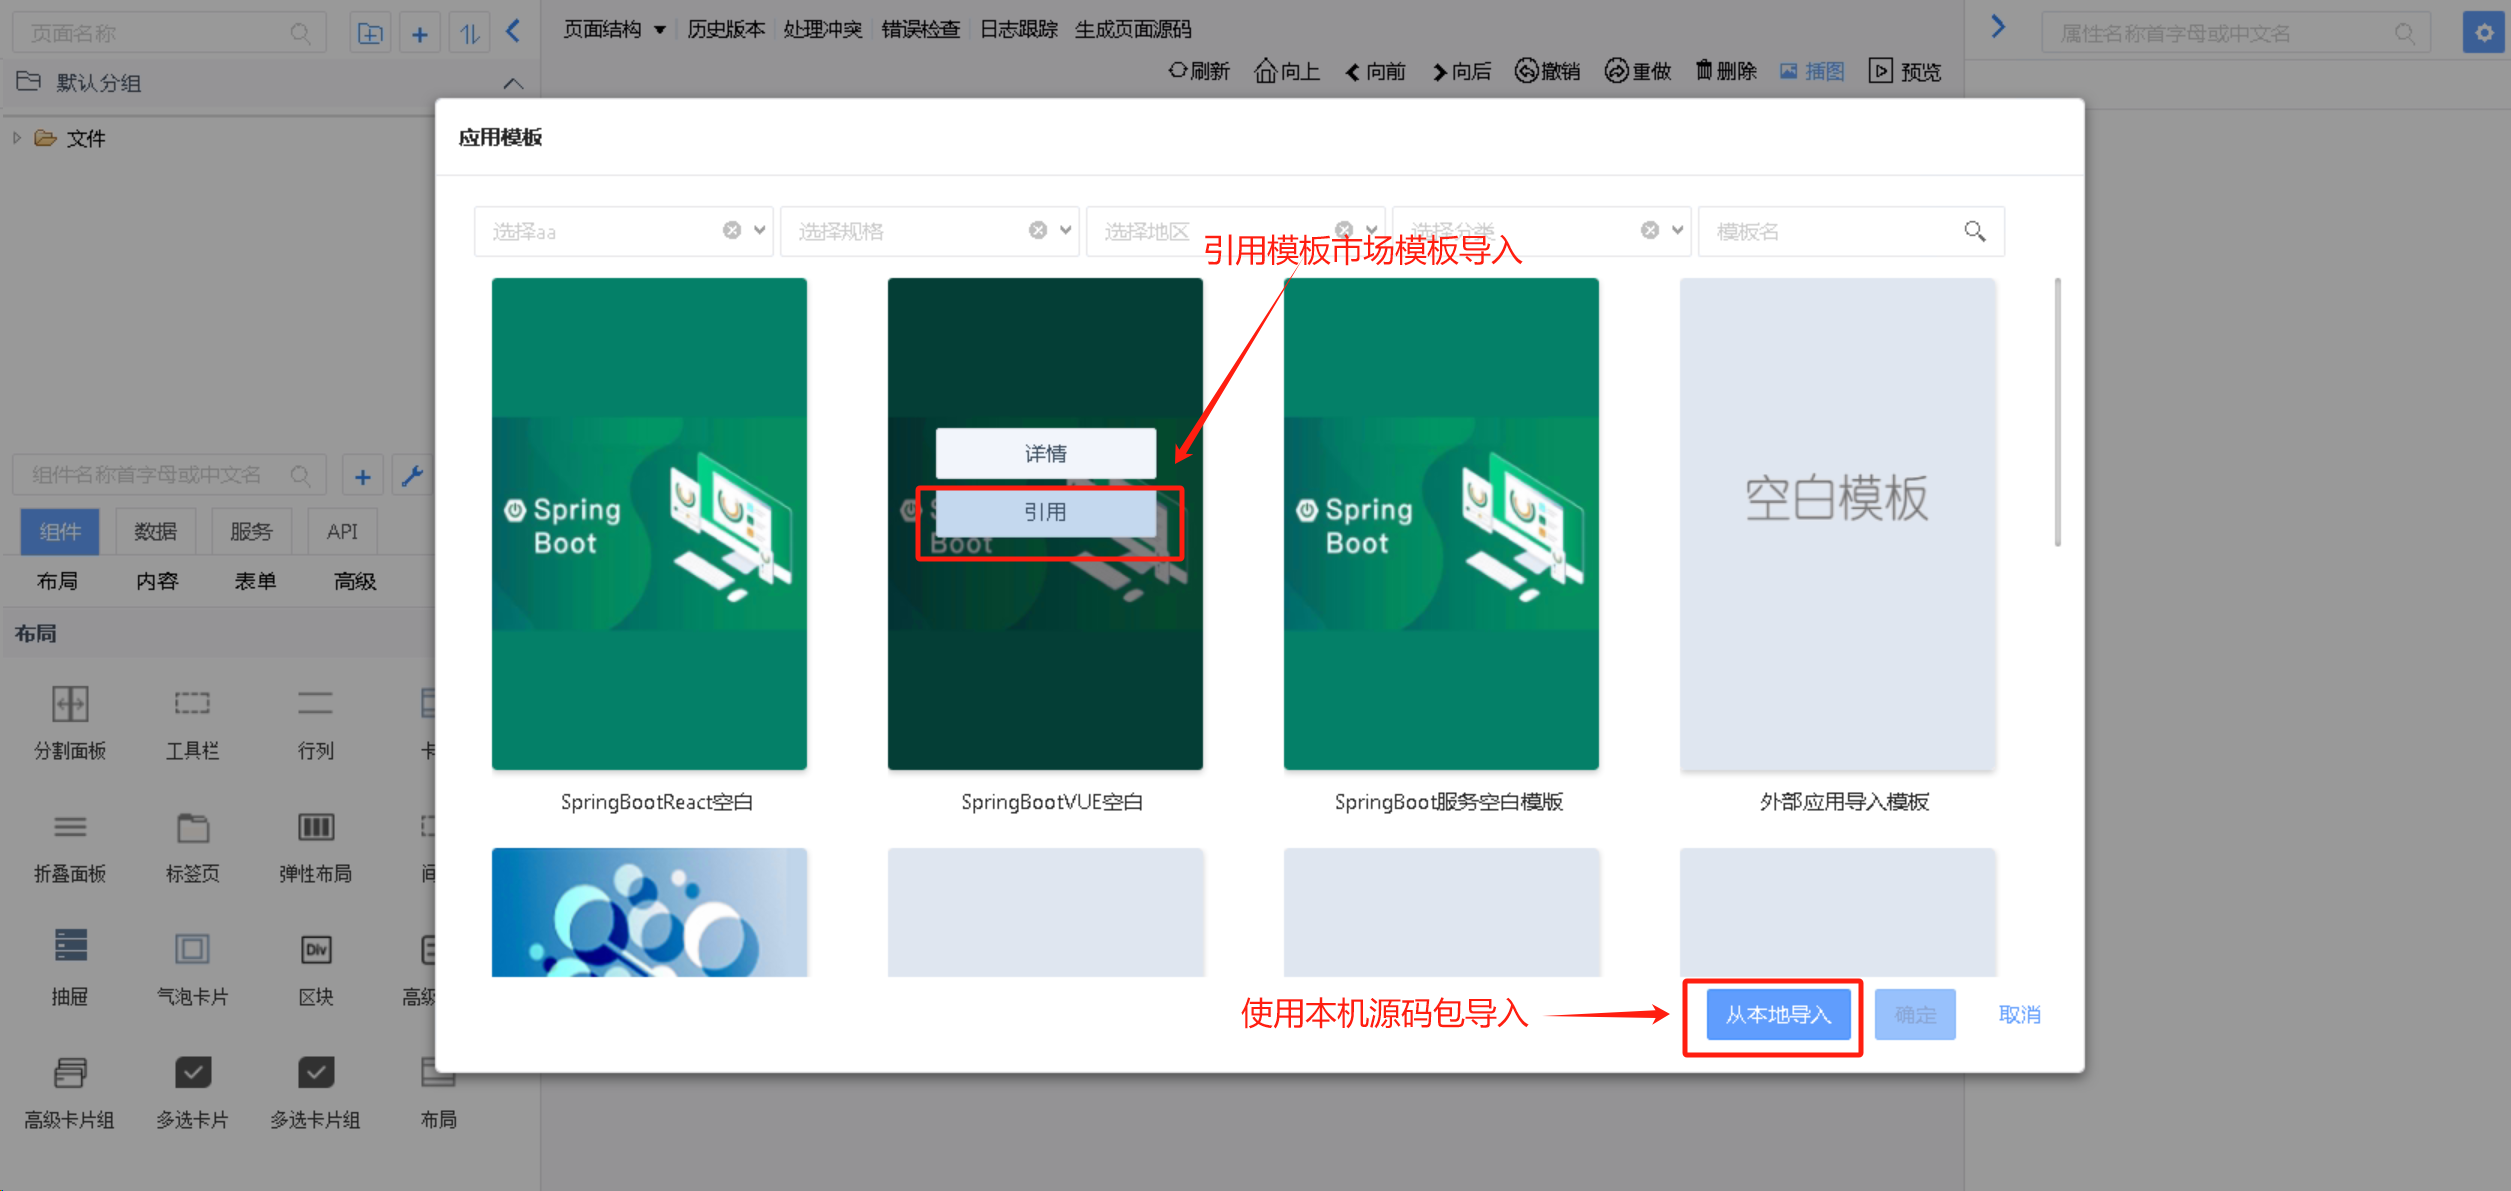Click 生成页面源码 menu item
This screenshot has width=2511, height=1191.
(x=1133, y=29)
